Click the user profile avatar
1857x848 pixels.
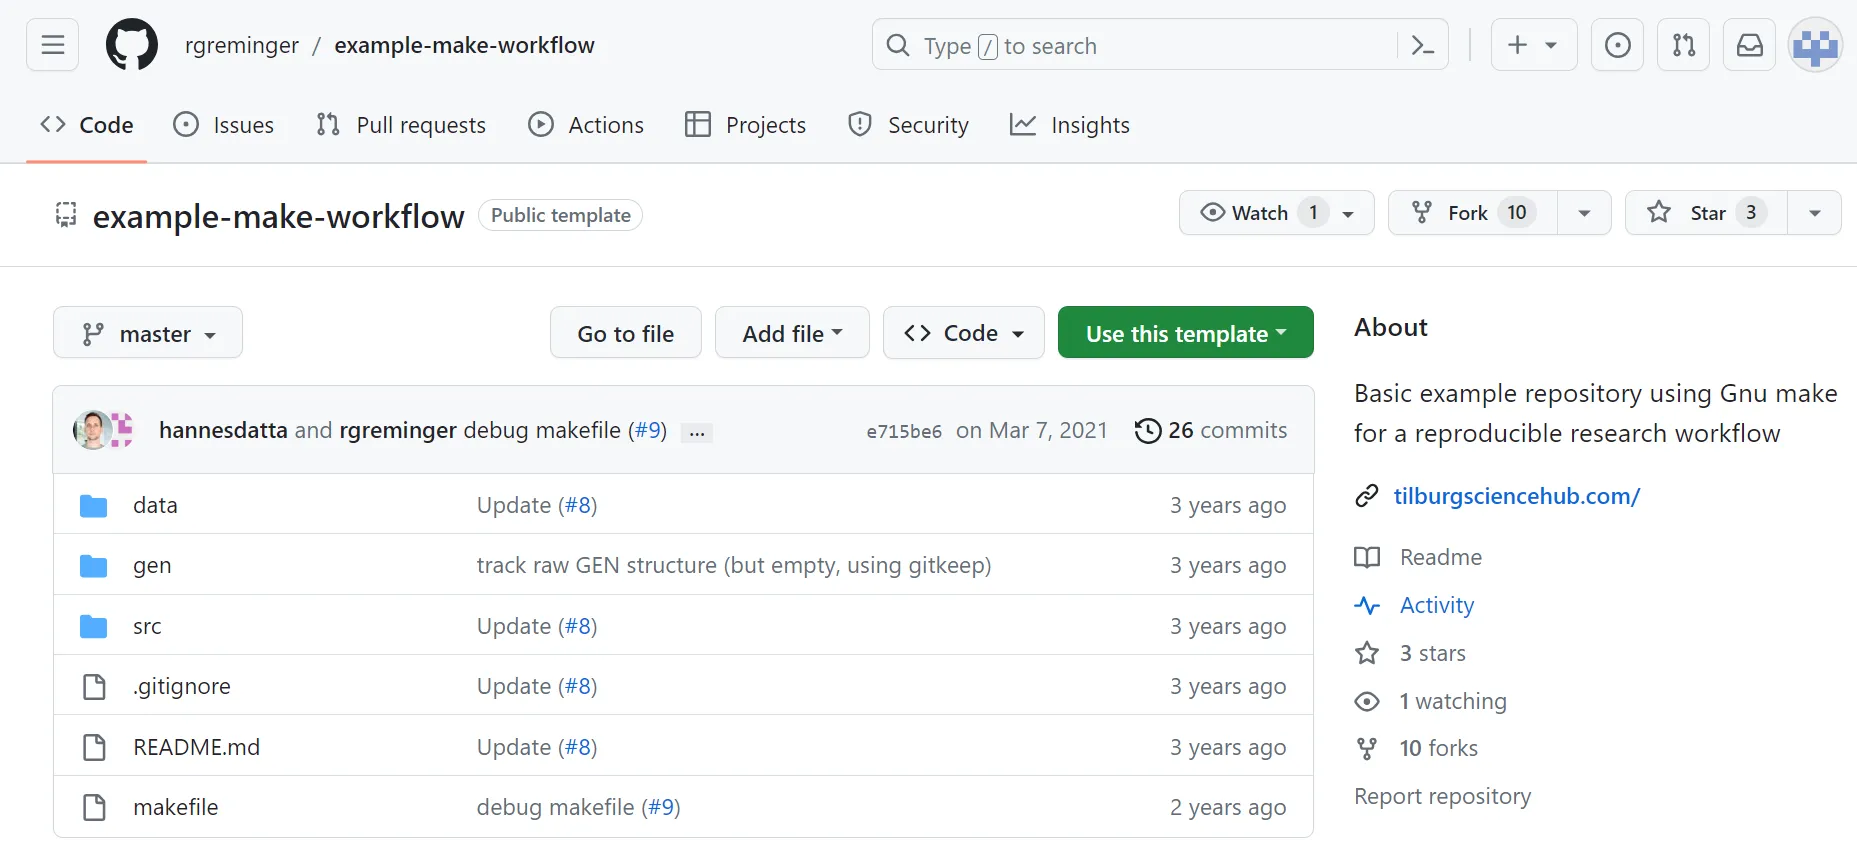[1814, 45]
